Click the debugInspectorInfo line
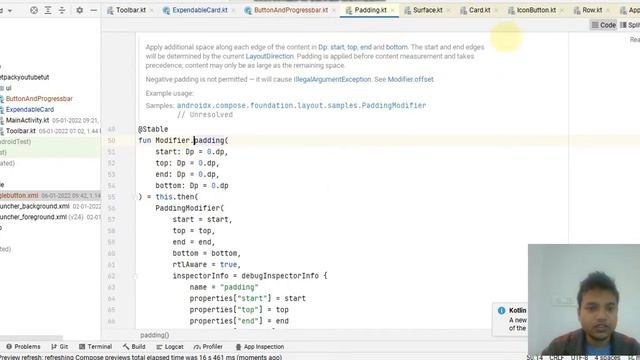The height and width of the screenshot is (360, 640). tap(250, 276)
